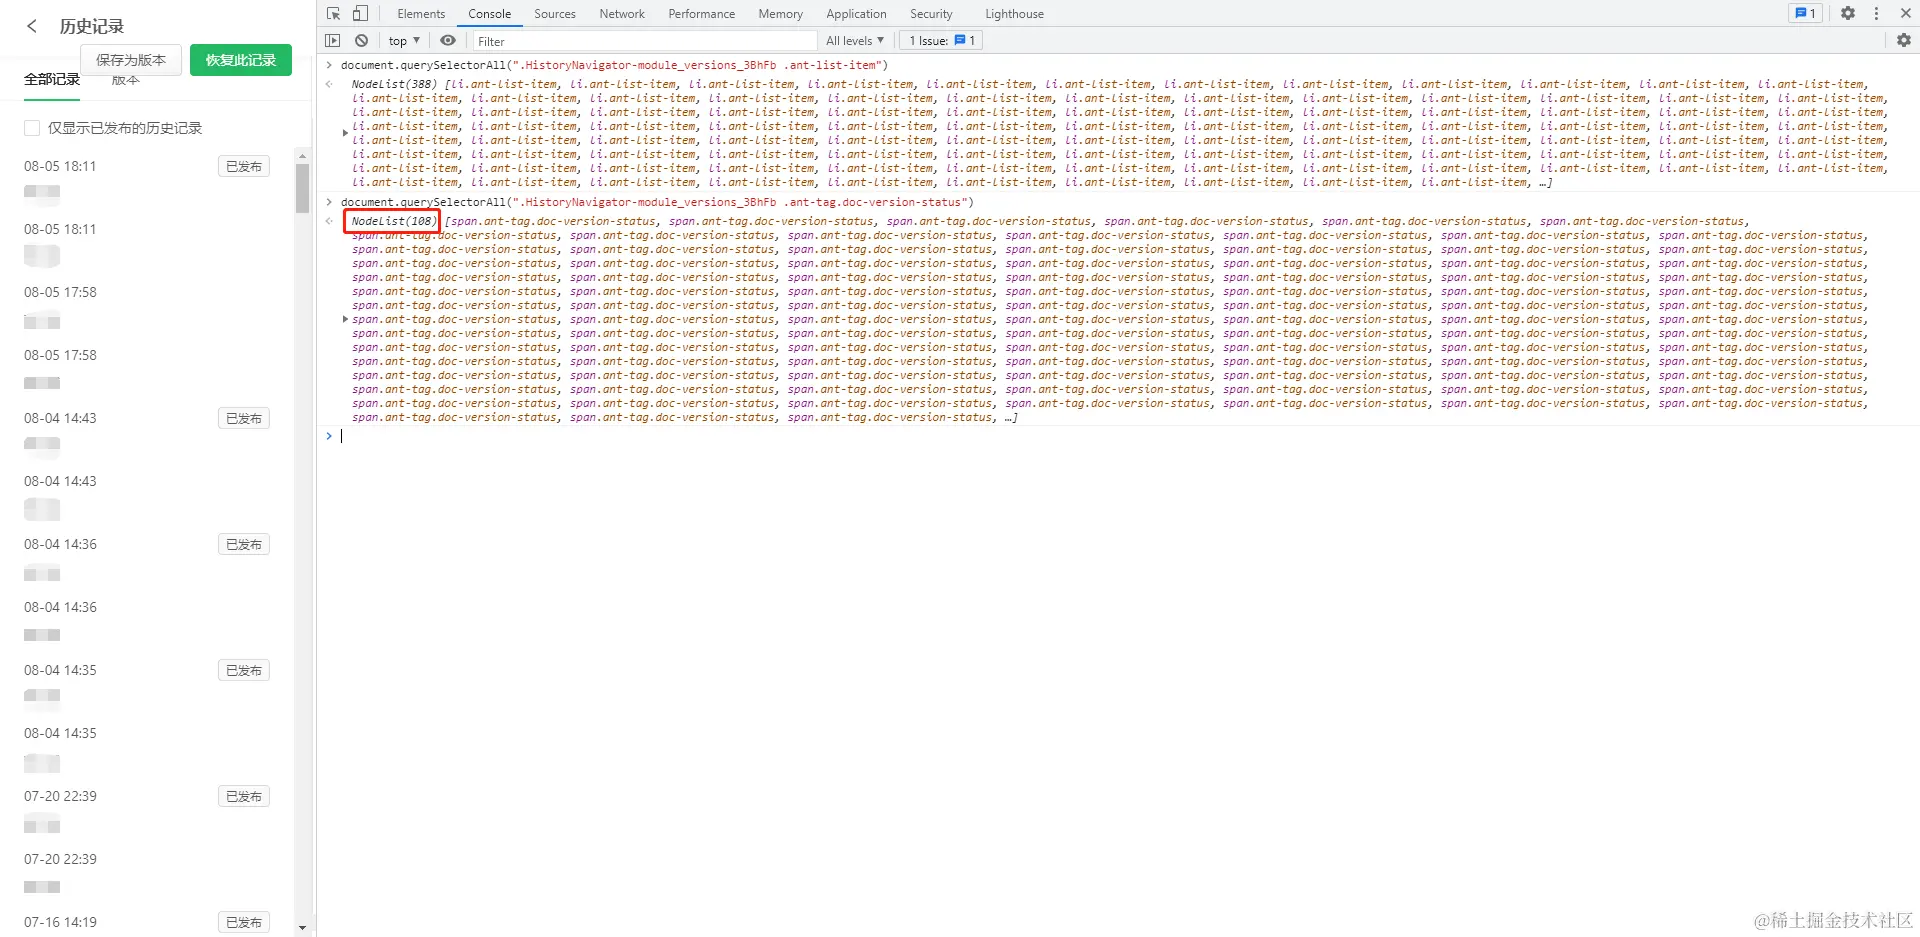Expand the NodeList(388) result triangle

point(345,133)
